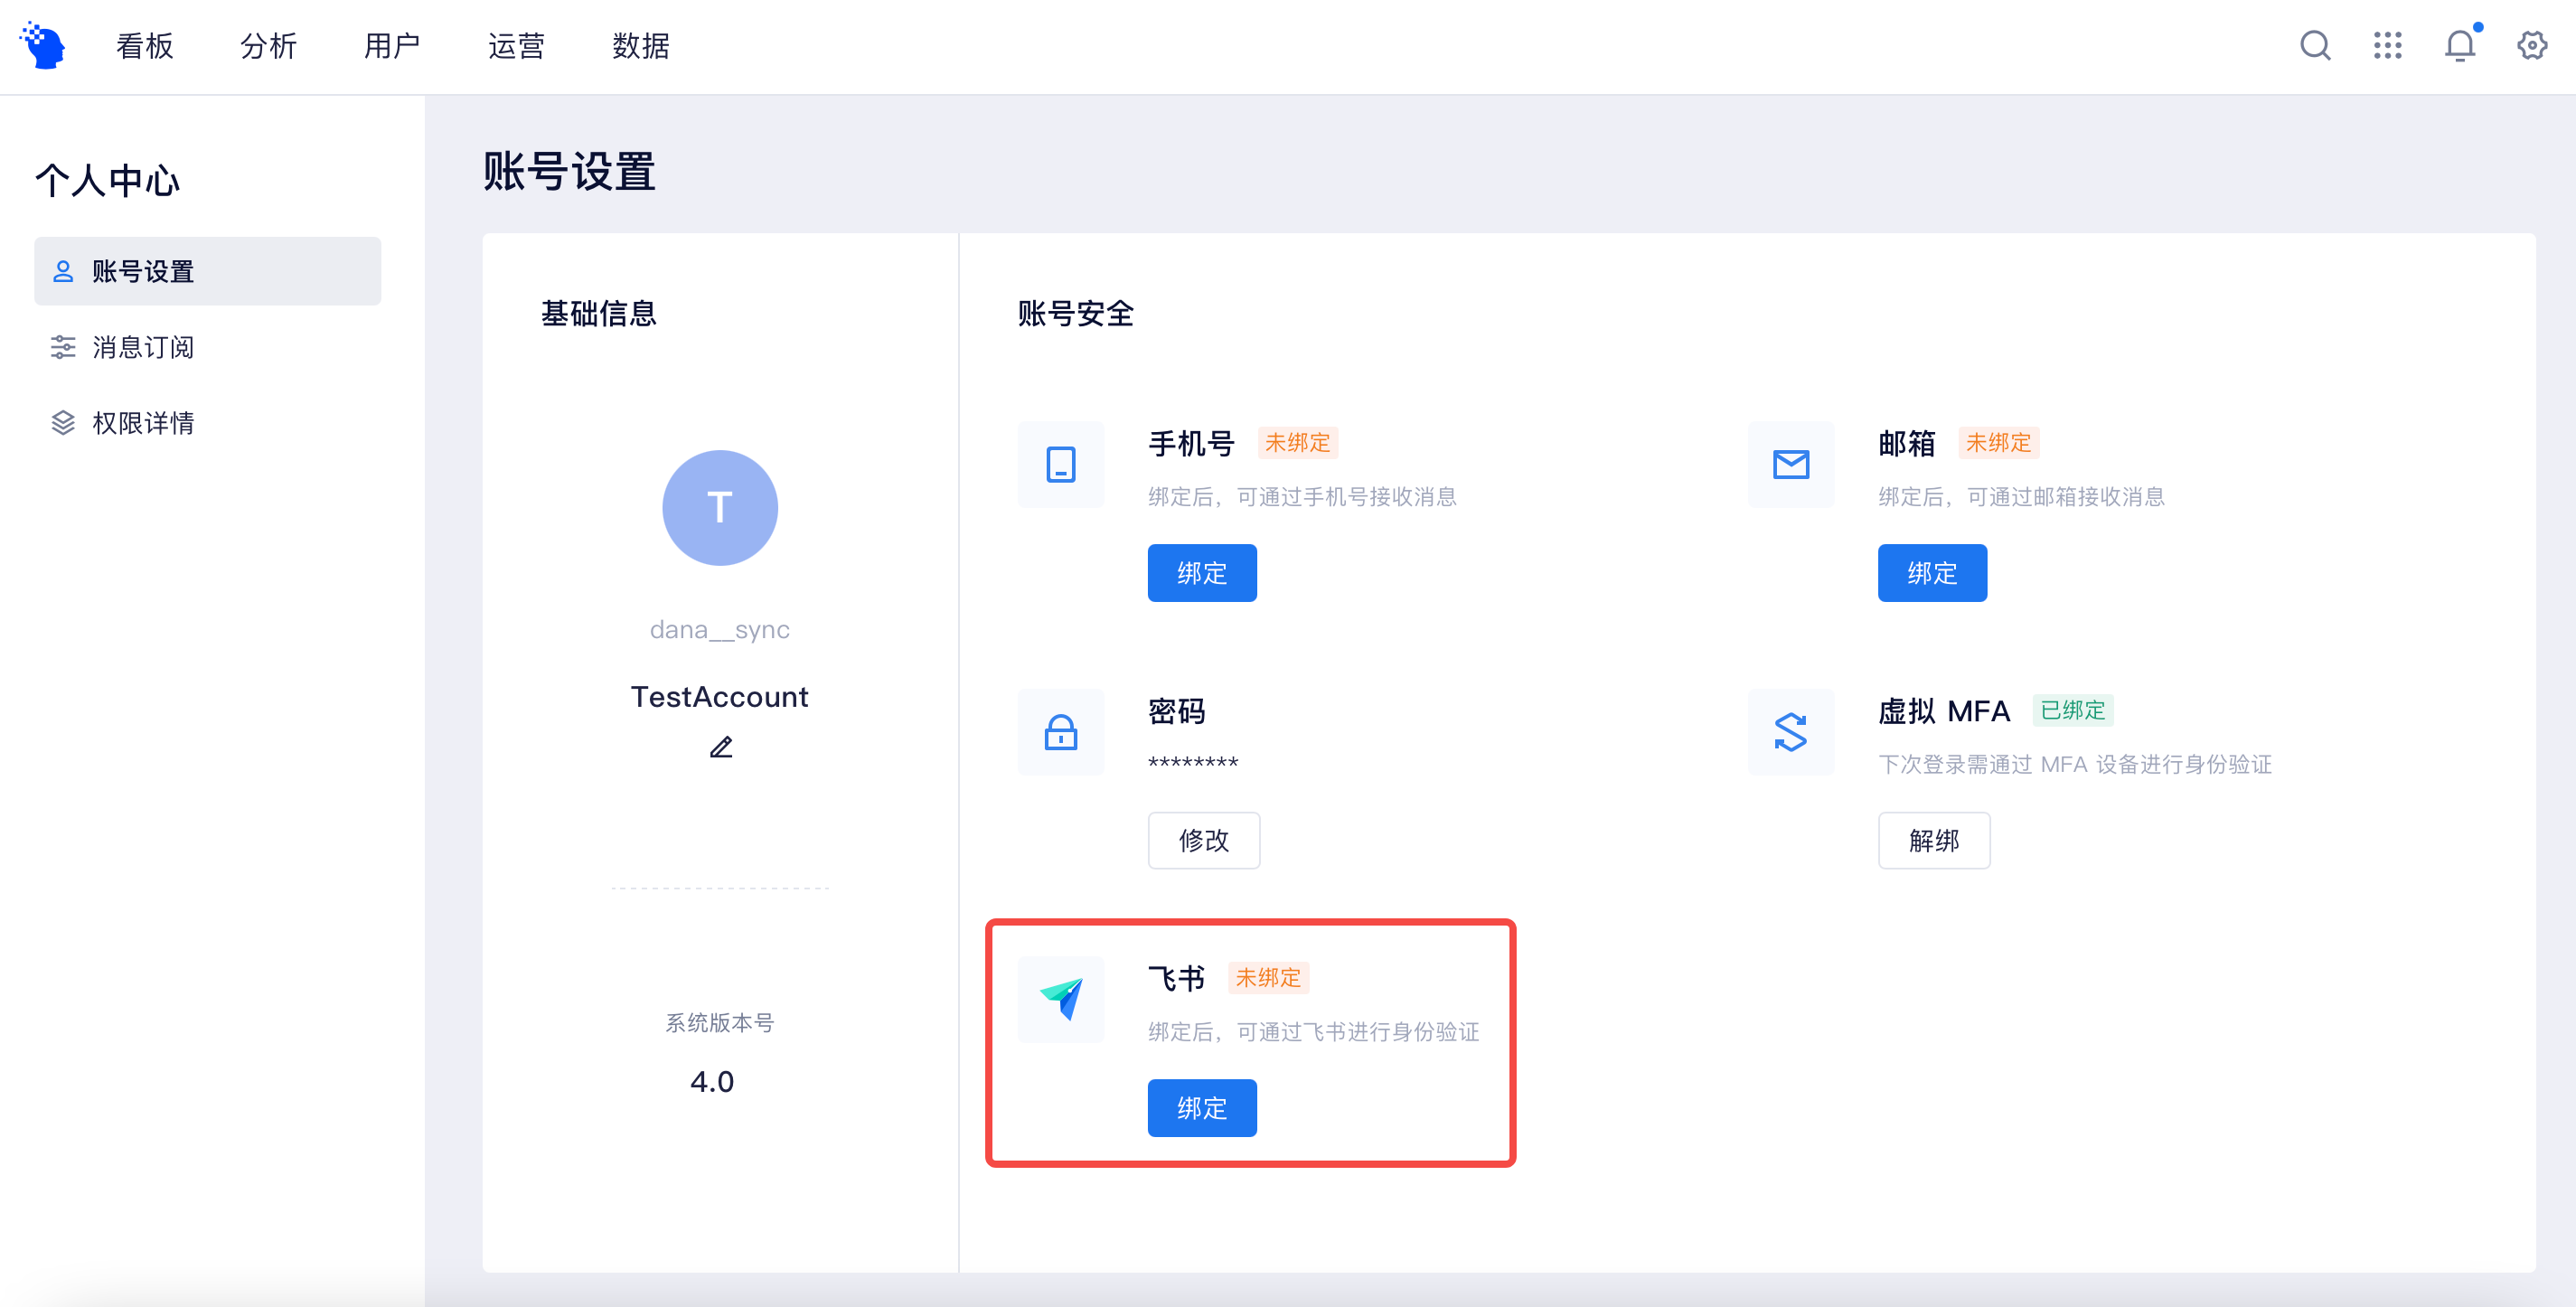Open the 看板 menu
This screenshot has width=2576, height=1307.
[145, 46]
